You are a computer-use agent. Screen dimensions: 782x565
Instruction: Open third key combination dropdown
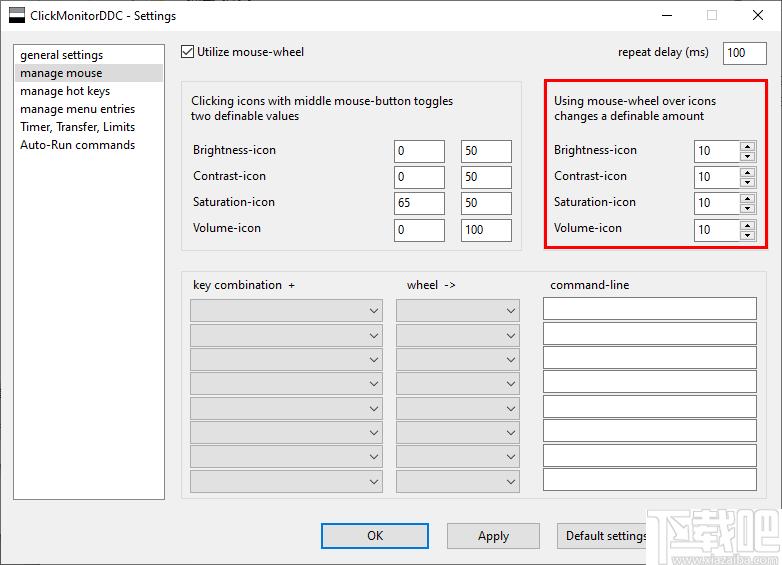pyautogui.click(x=286, y=360)
